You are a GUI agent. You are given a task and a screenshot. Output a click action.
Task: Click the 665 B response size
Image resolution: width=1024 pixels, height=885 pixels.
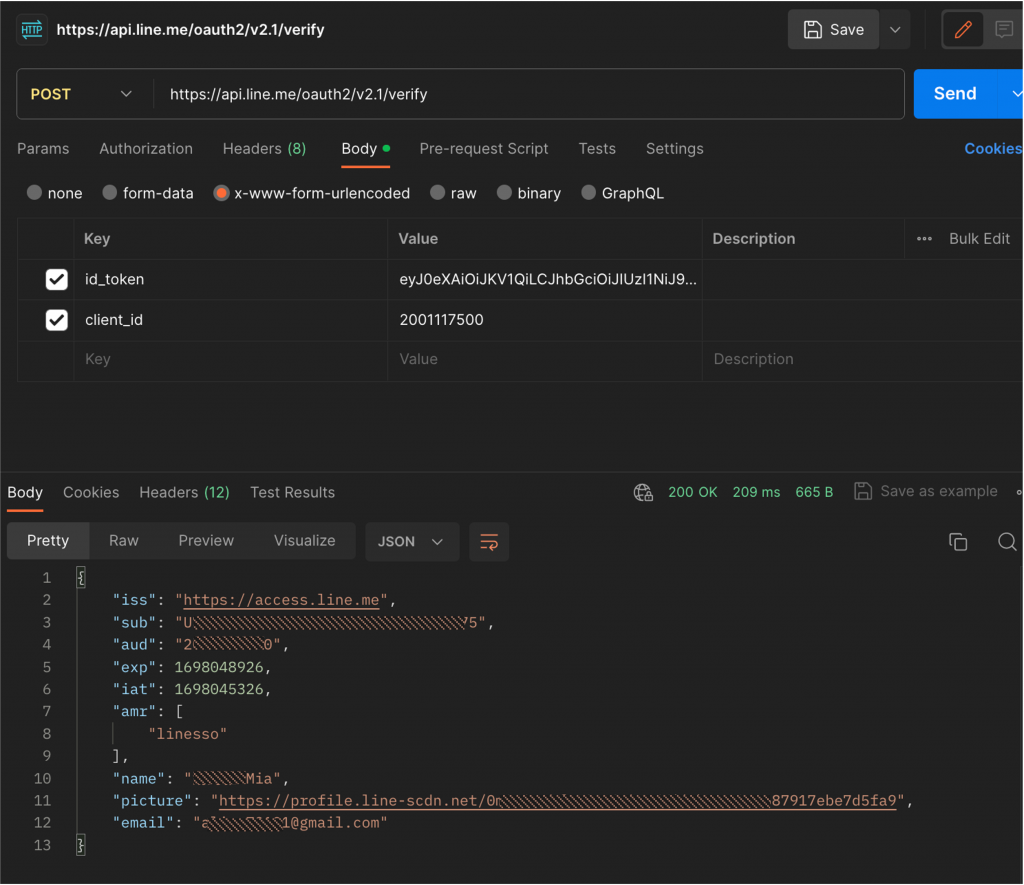(814, 492)
